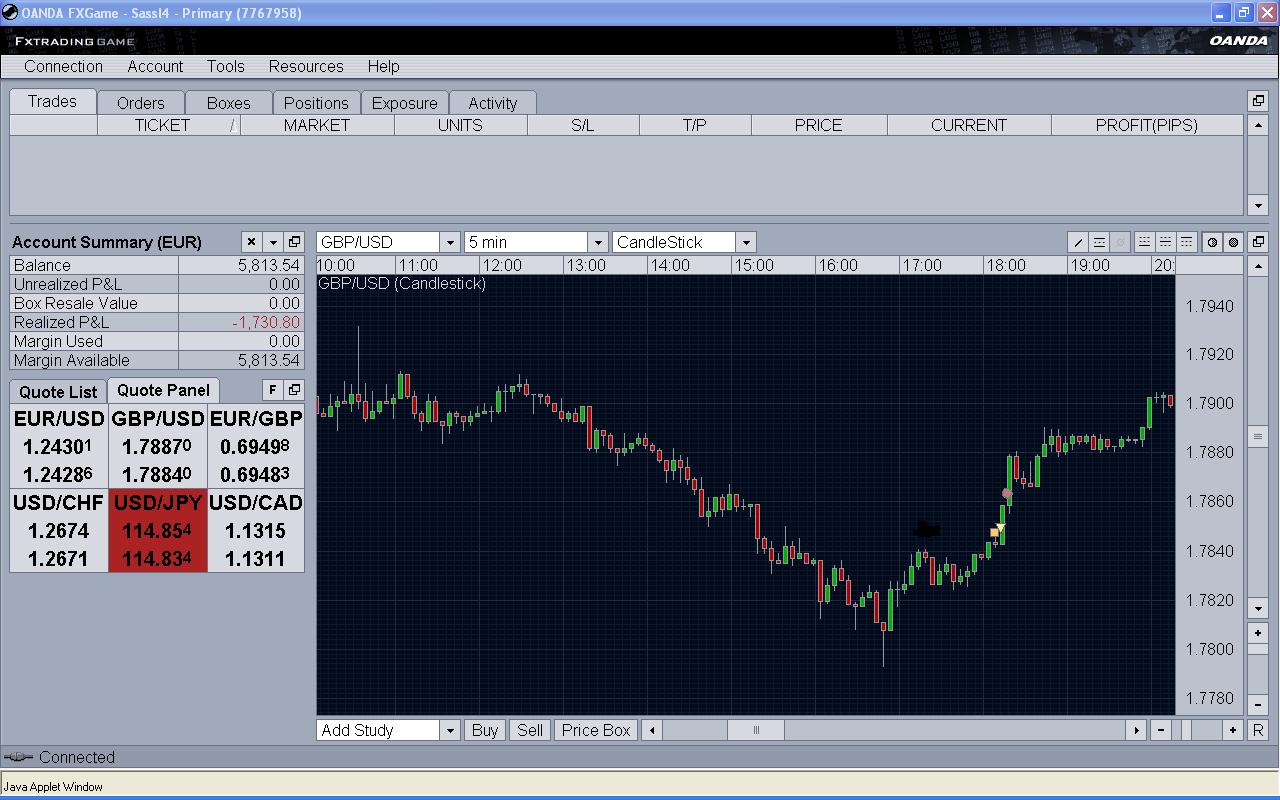
Task: Detach the Trades table panel
Action: click(1258, 101)
